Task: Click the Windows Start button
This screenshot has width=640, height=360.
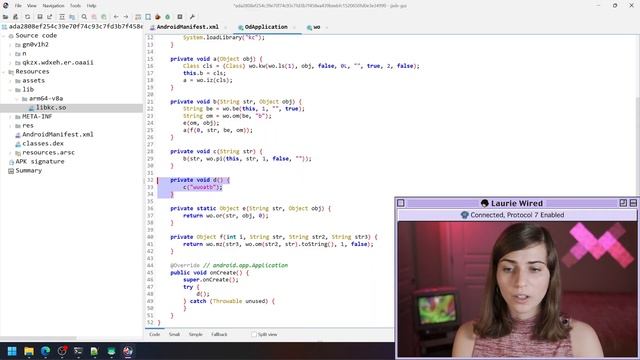Action: pyautogui.click(x=12, y=351)
